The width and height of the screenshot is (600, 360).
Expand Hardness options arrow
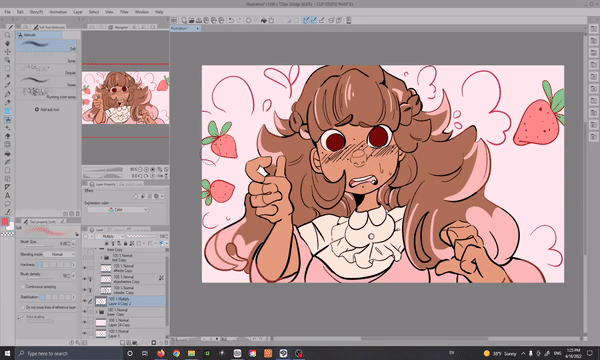(x=73, y=264)
